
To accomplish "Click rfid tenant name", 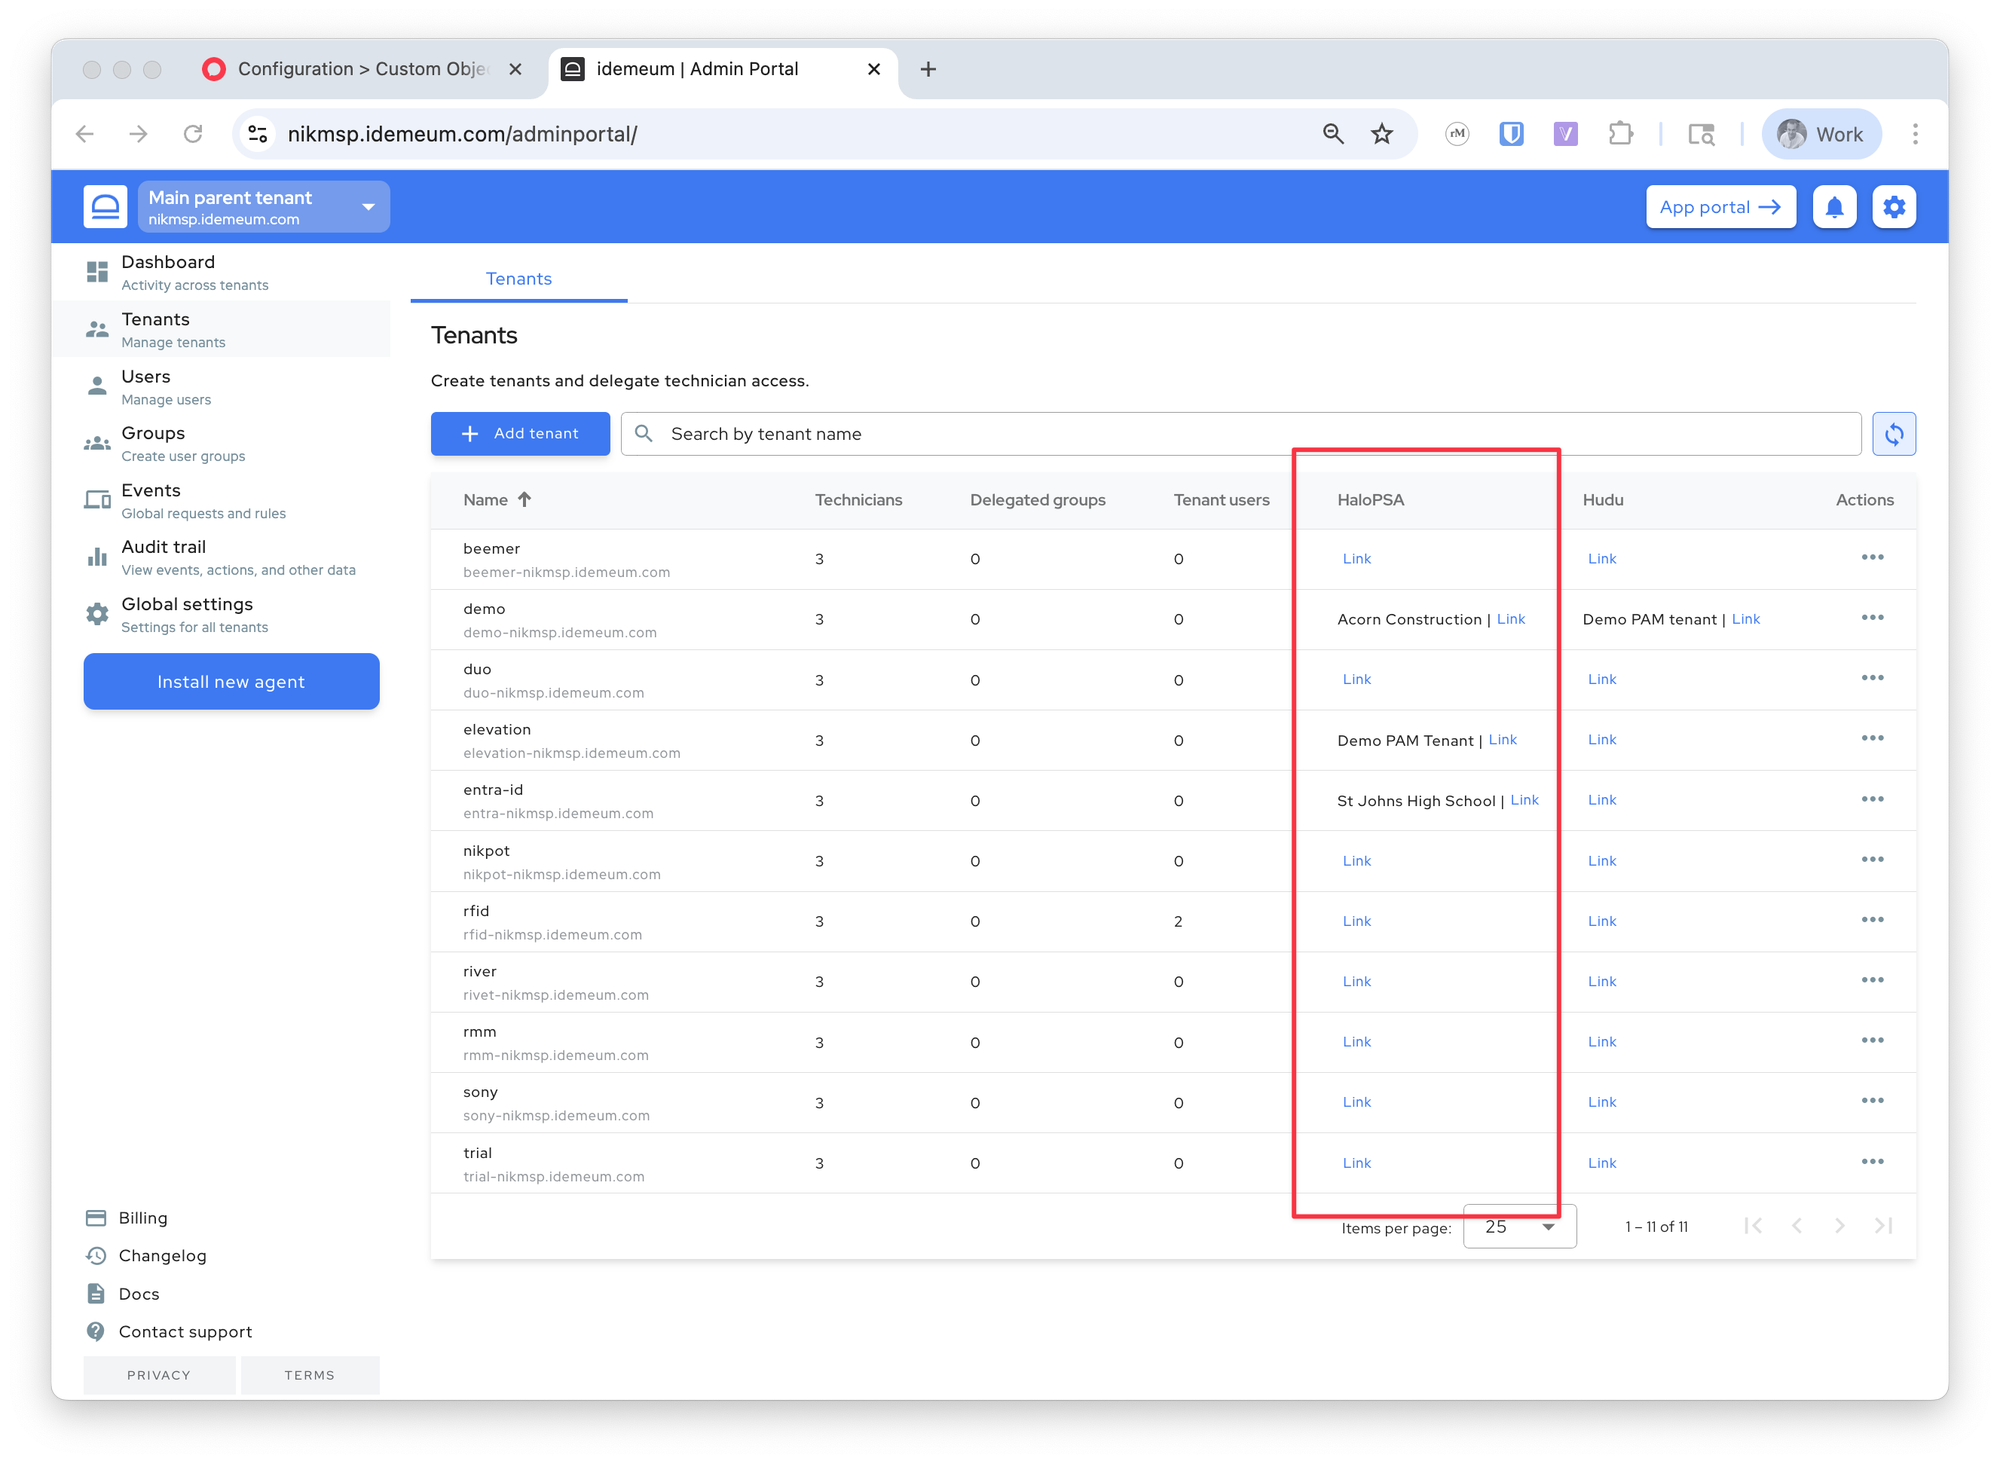I will (x=476, y=911).
